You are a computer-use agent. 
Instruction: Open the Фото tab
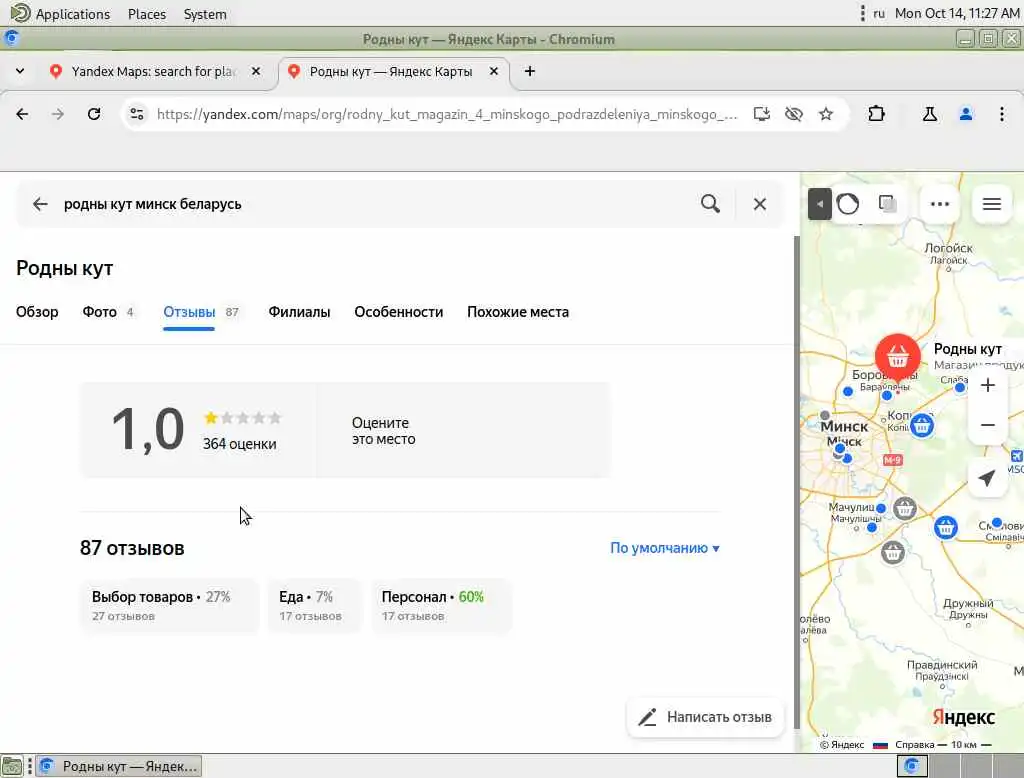108,312
